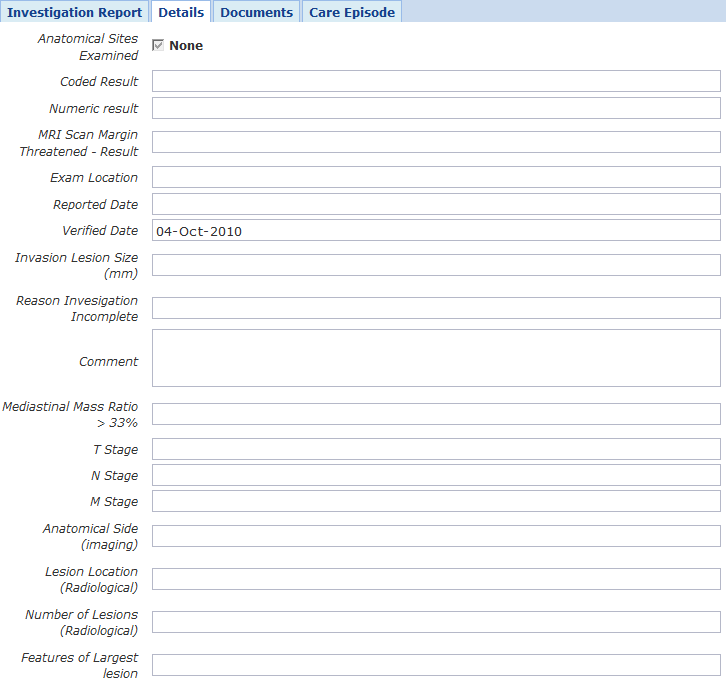The image size is (726, 679).
Task: Click the Reported Date field
Action: point(436,204)
